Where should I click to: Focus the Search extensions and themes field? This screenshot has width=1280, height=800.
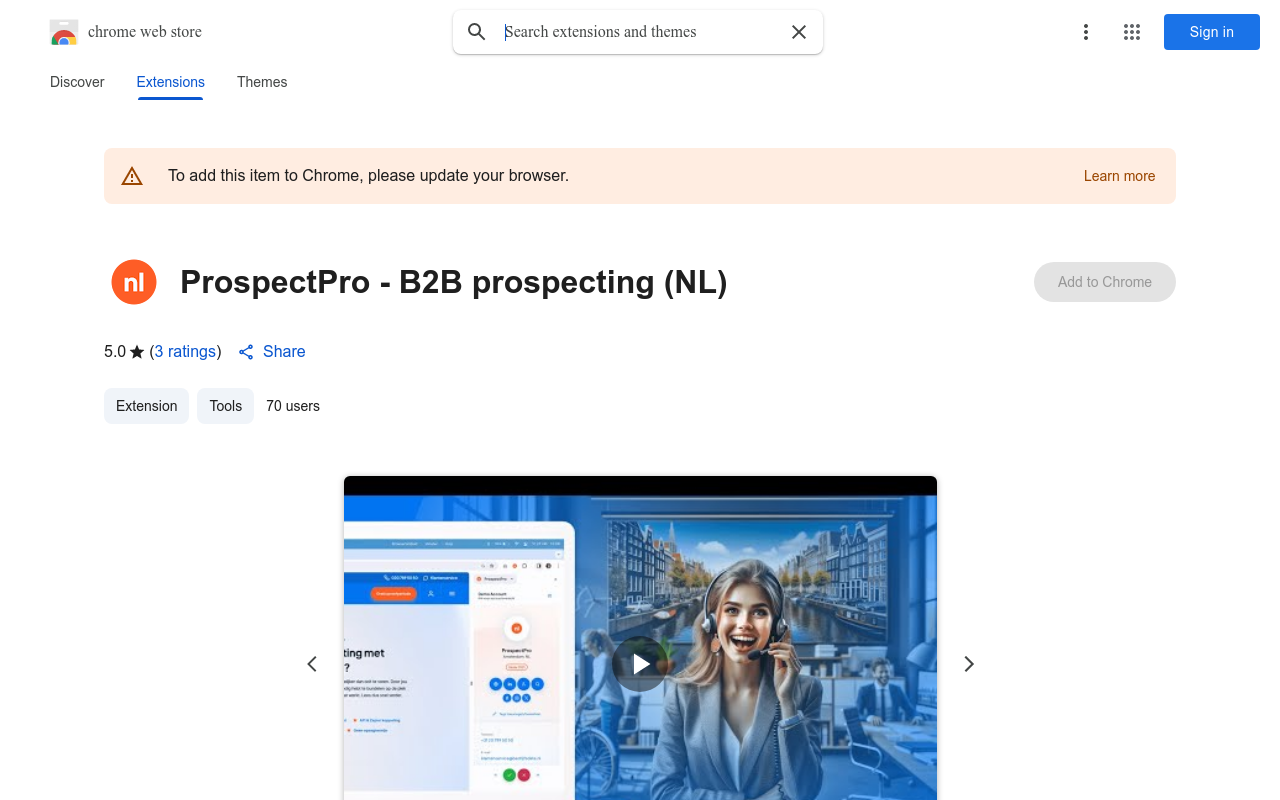coord(638,32)
